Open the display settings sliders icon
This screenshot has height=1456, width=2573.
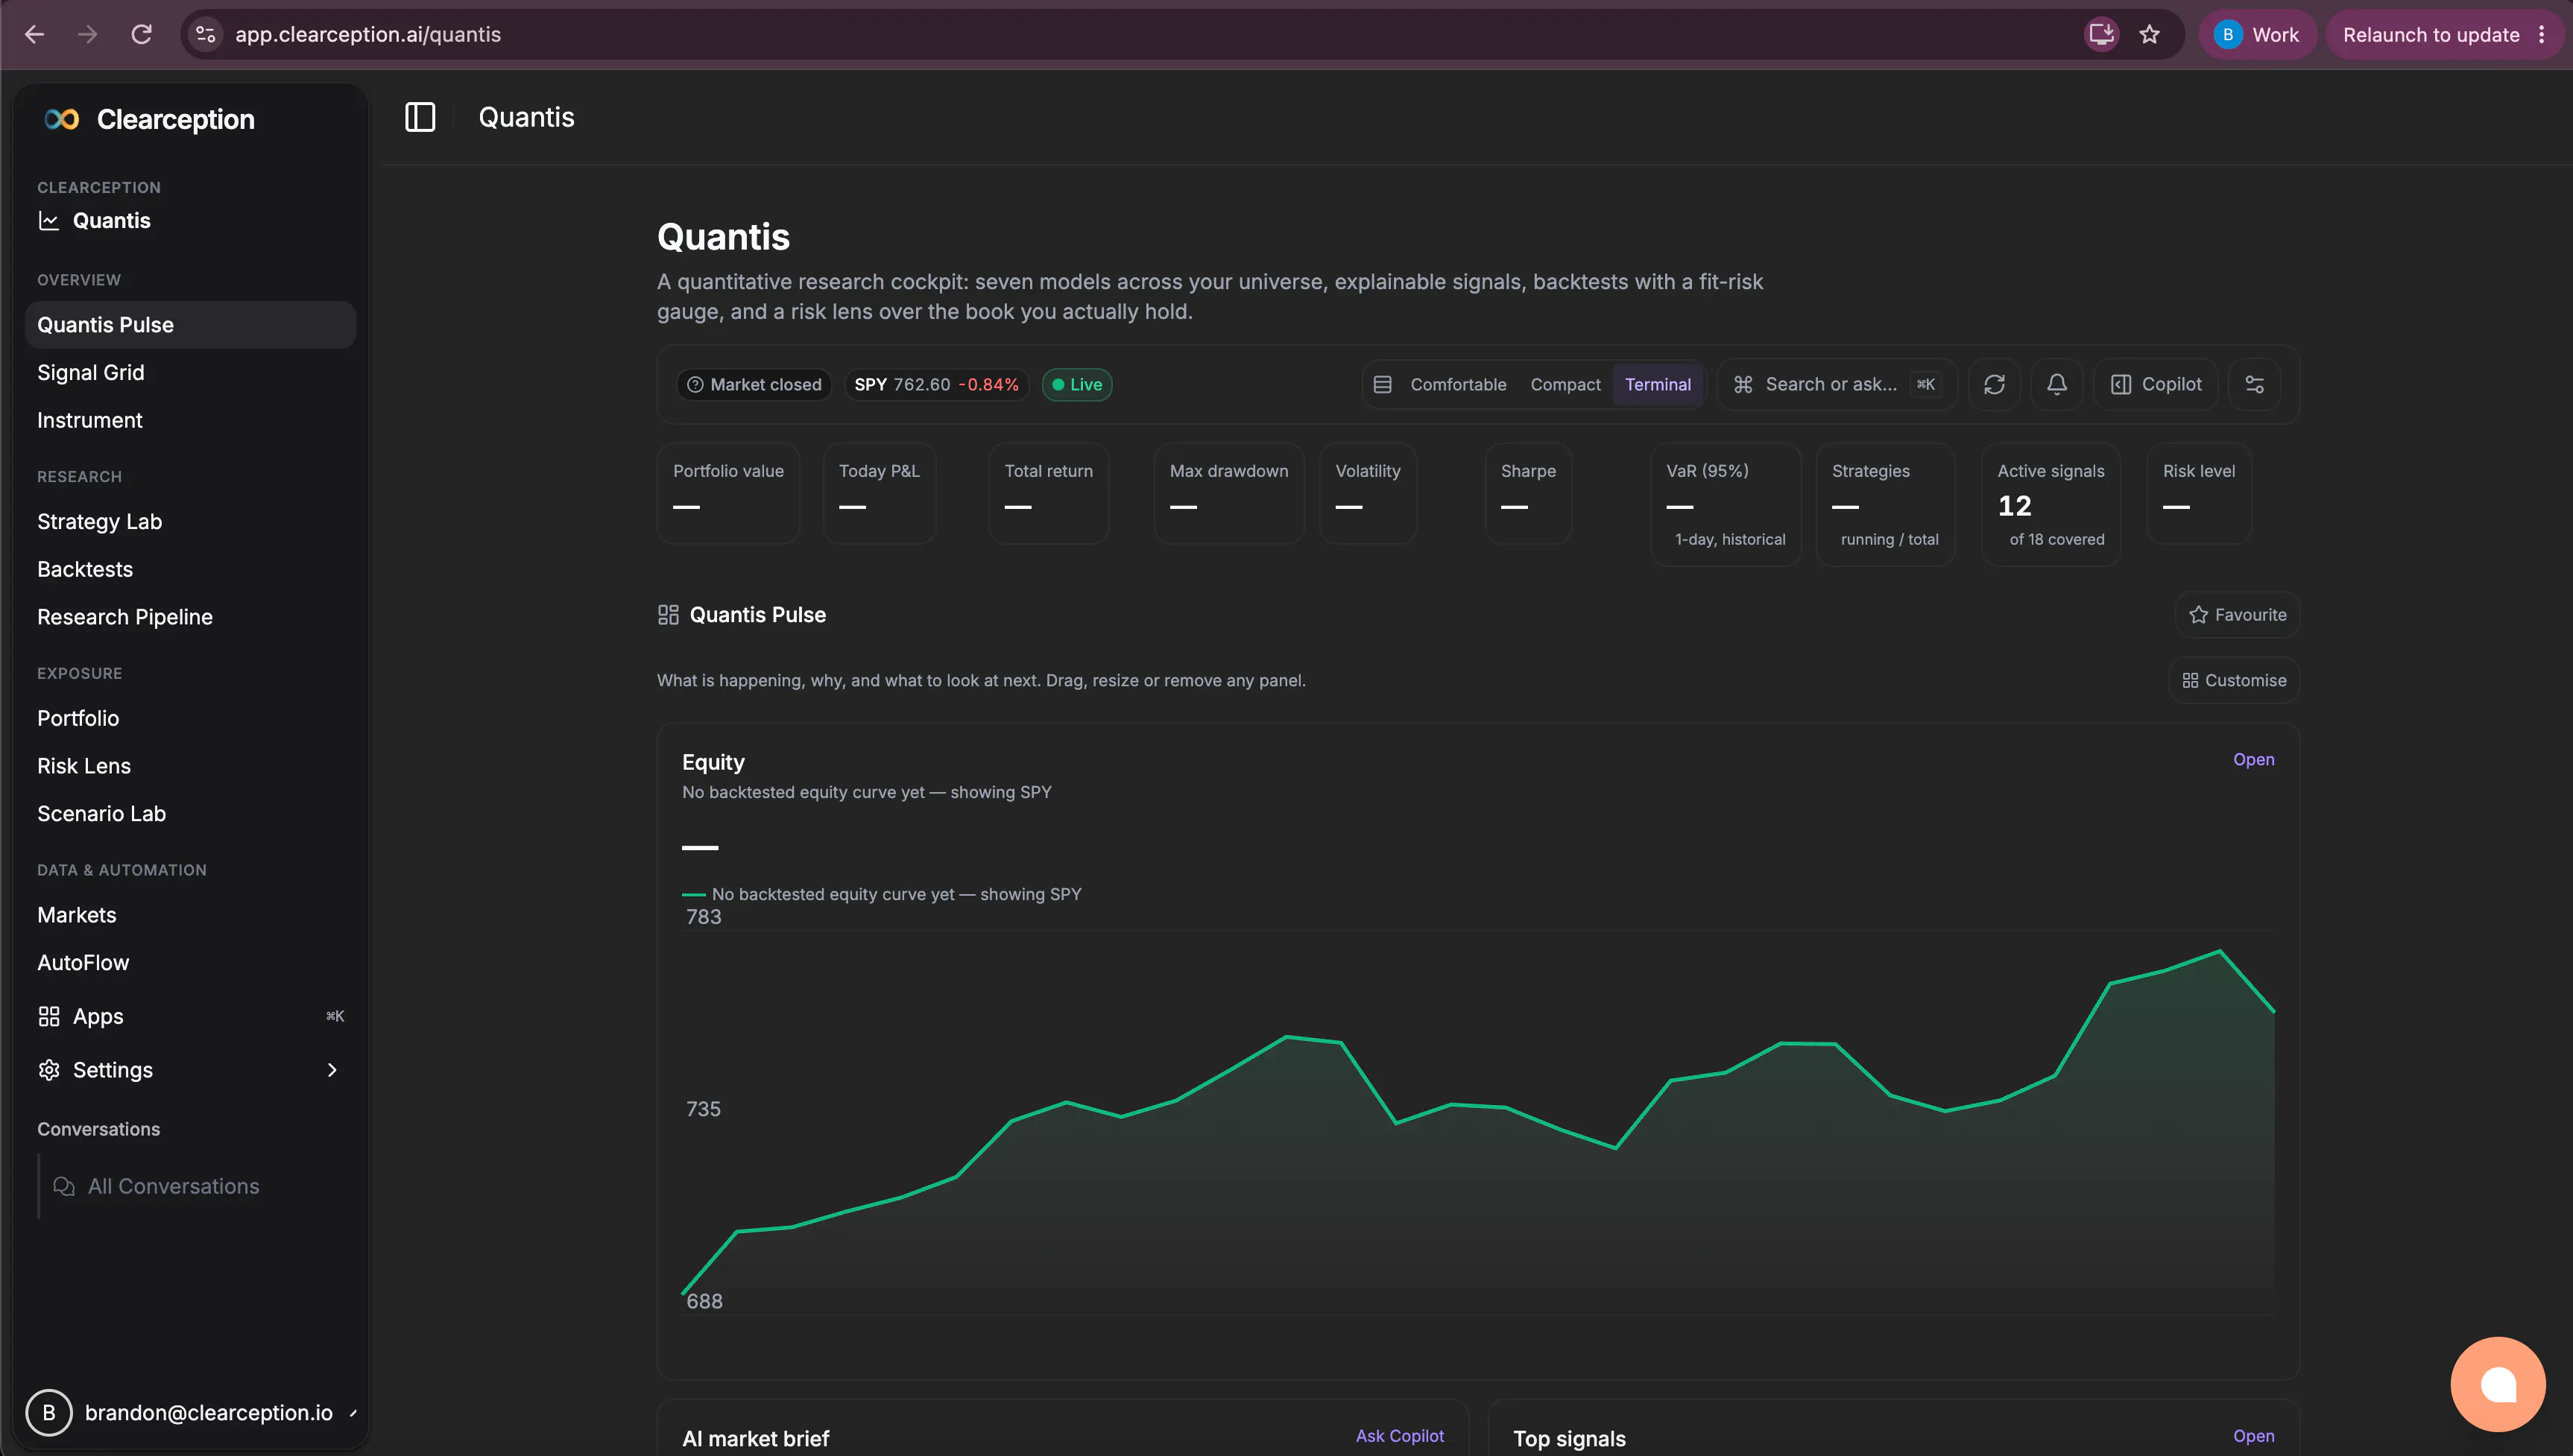(x=2254, y=384)
